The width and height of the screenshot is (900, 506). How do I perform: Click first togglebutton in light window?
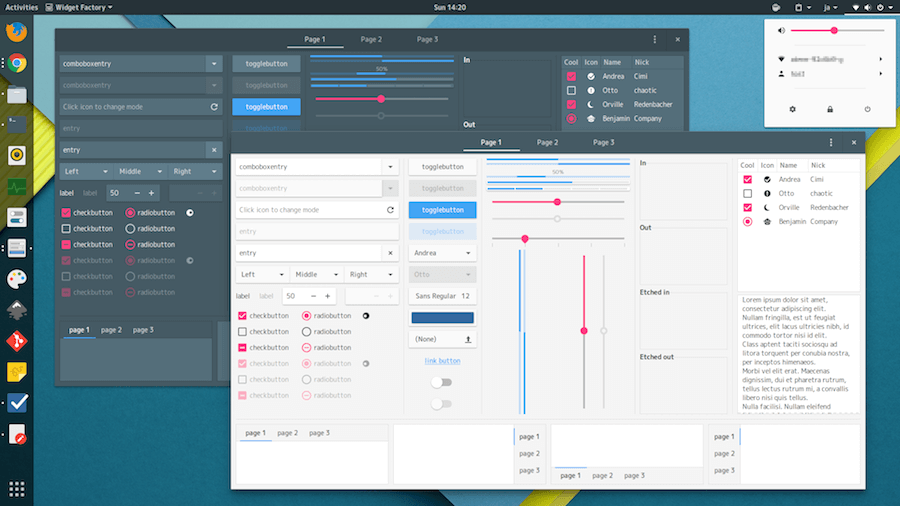pos(443,167)
